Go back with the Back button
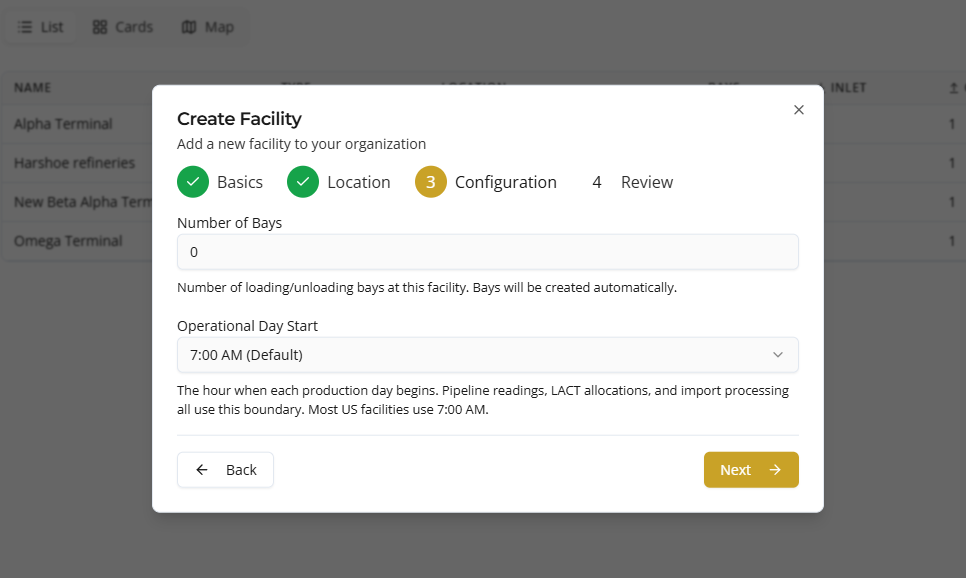This screenshot has width=966, height=578. (225, 470)
